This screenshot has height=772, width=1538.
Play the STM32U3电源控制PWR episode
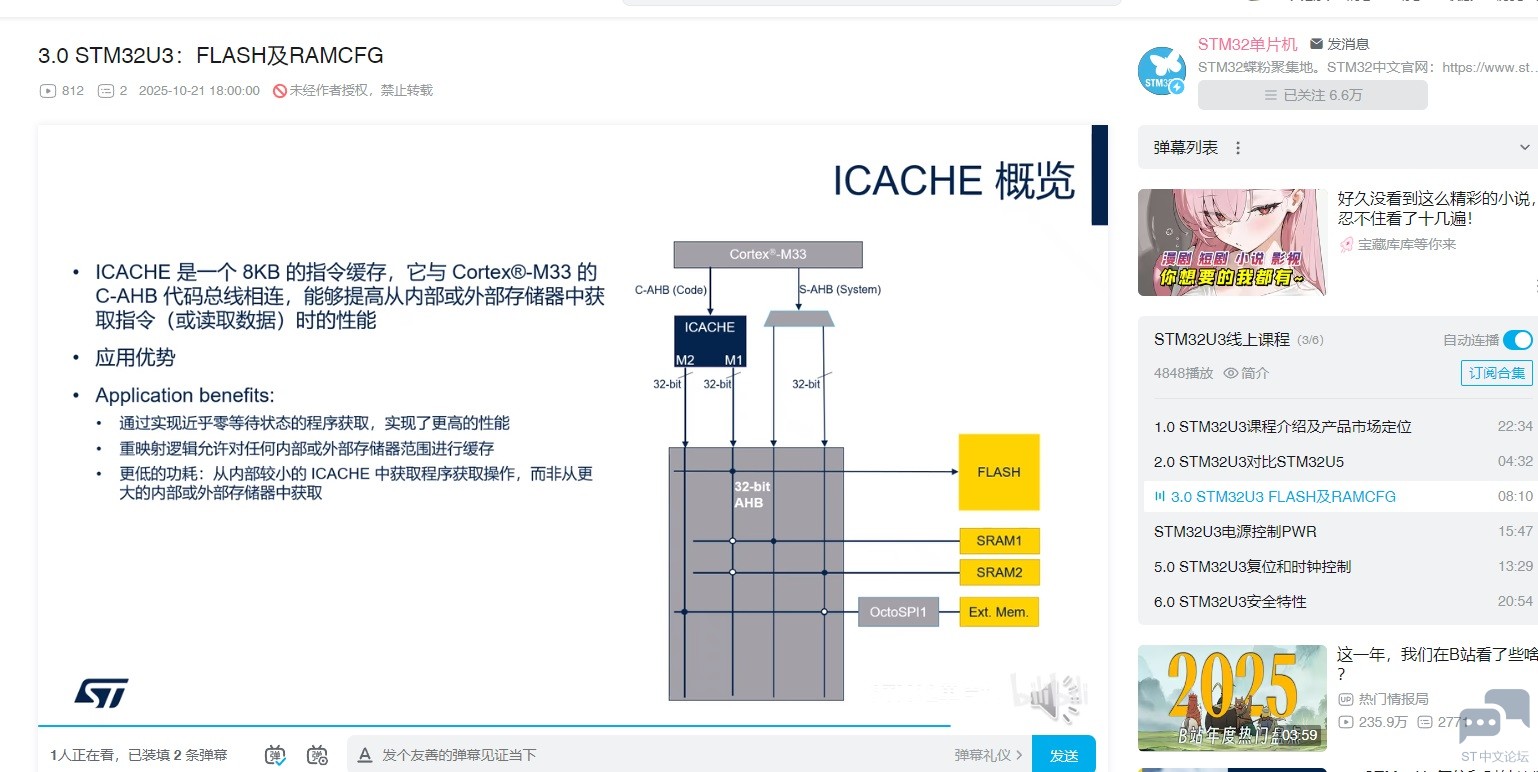point(1343,531)
